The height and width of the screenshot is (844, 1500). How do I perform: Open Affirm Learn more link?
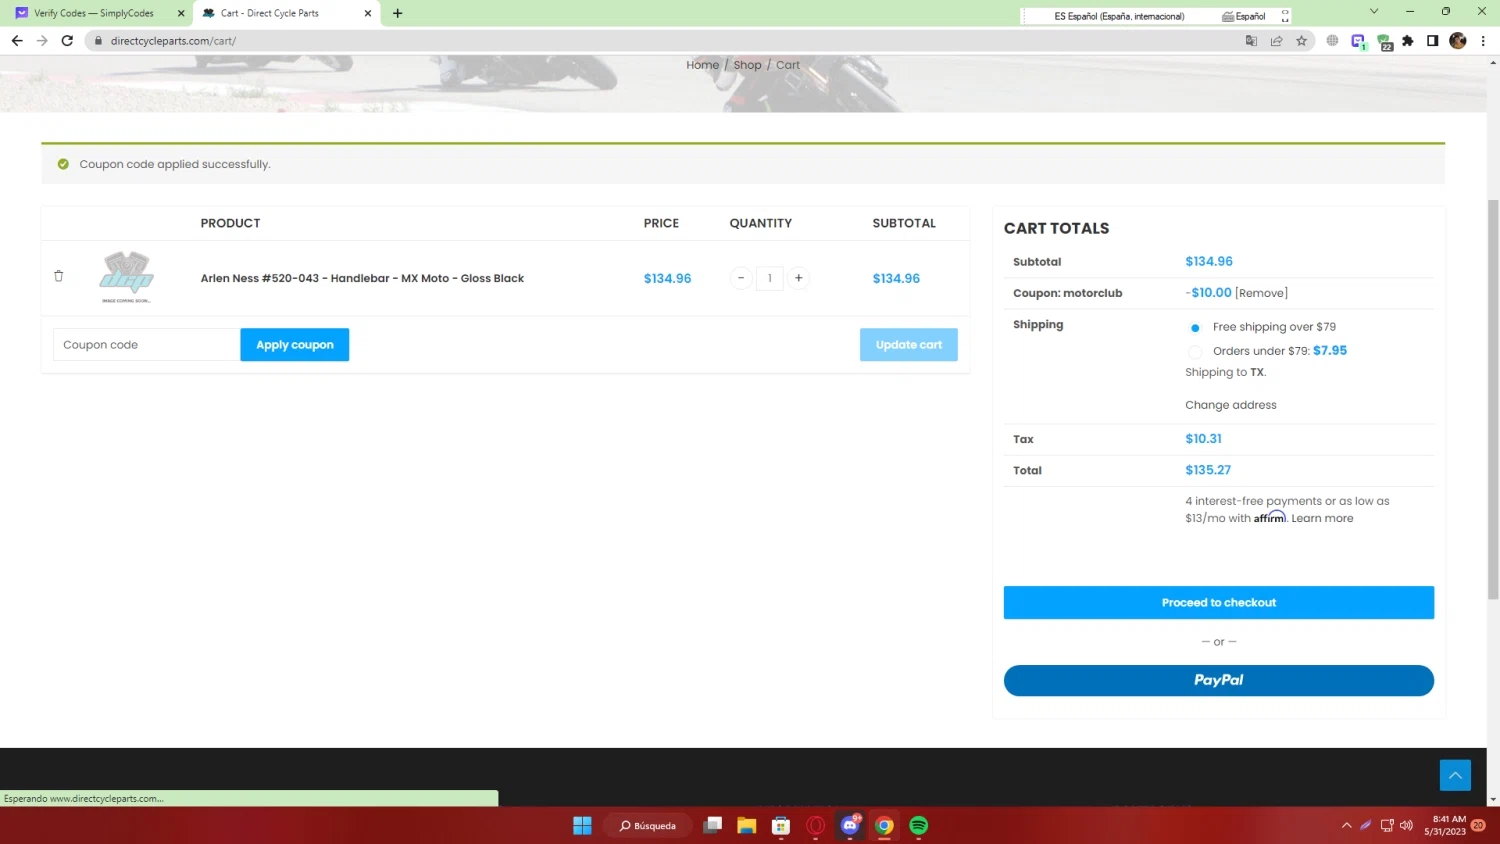coord(1322,518)
